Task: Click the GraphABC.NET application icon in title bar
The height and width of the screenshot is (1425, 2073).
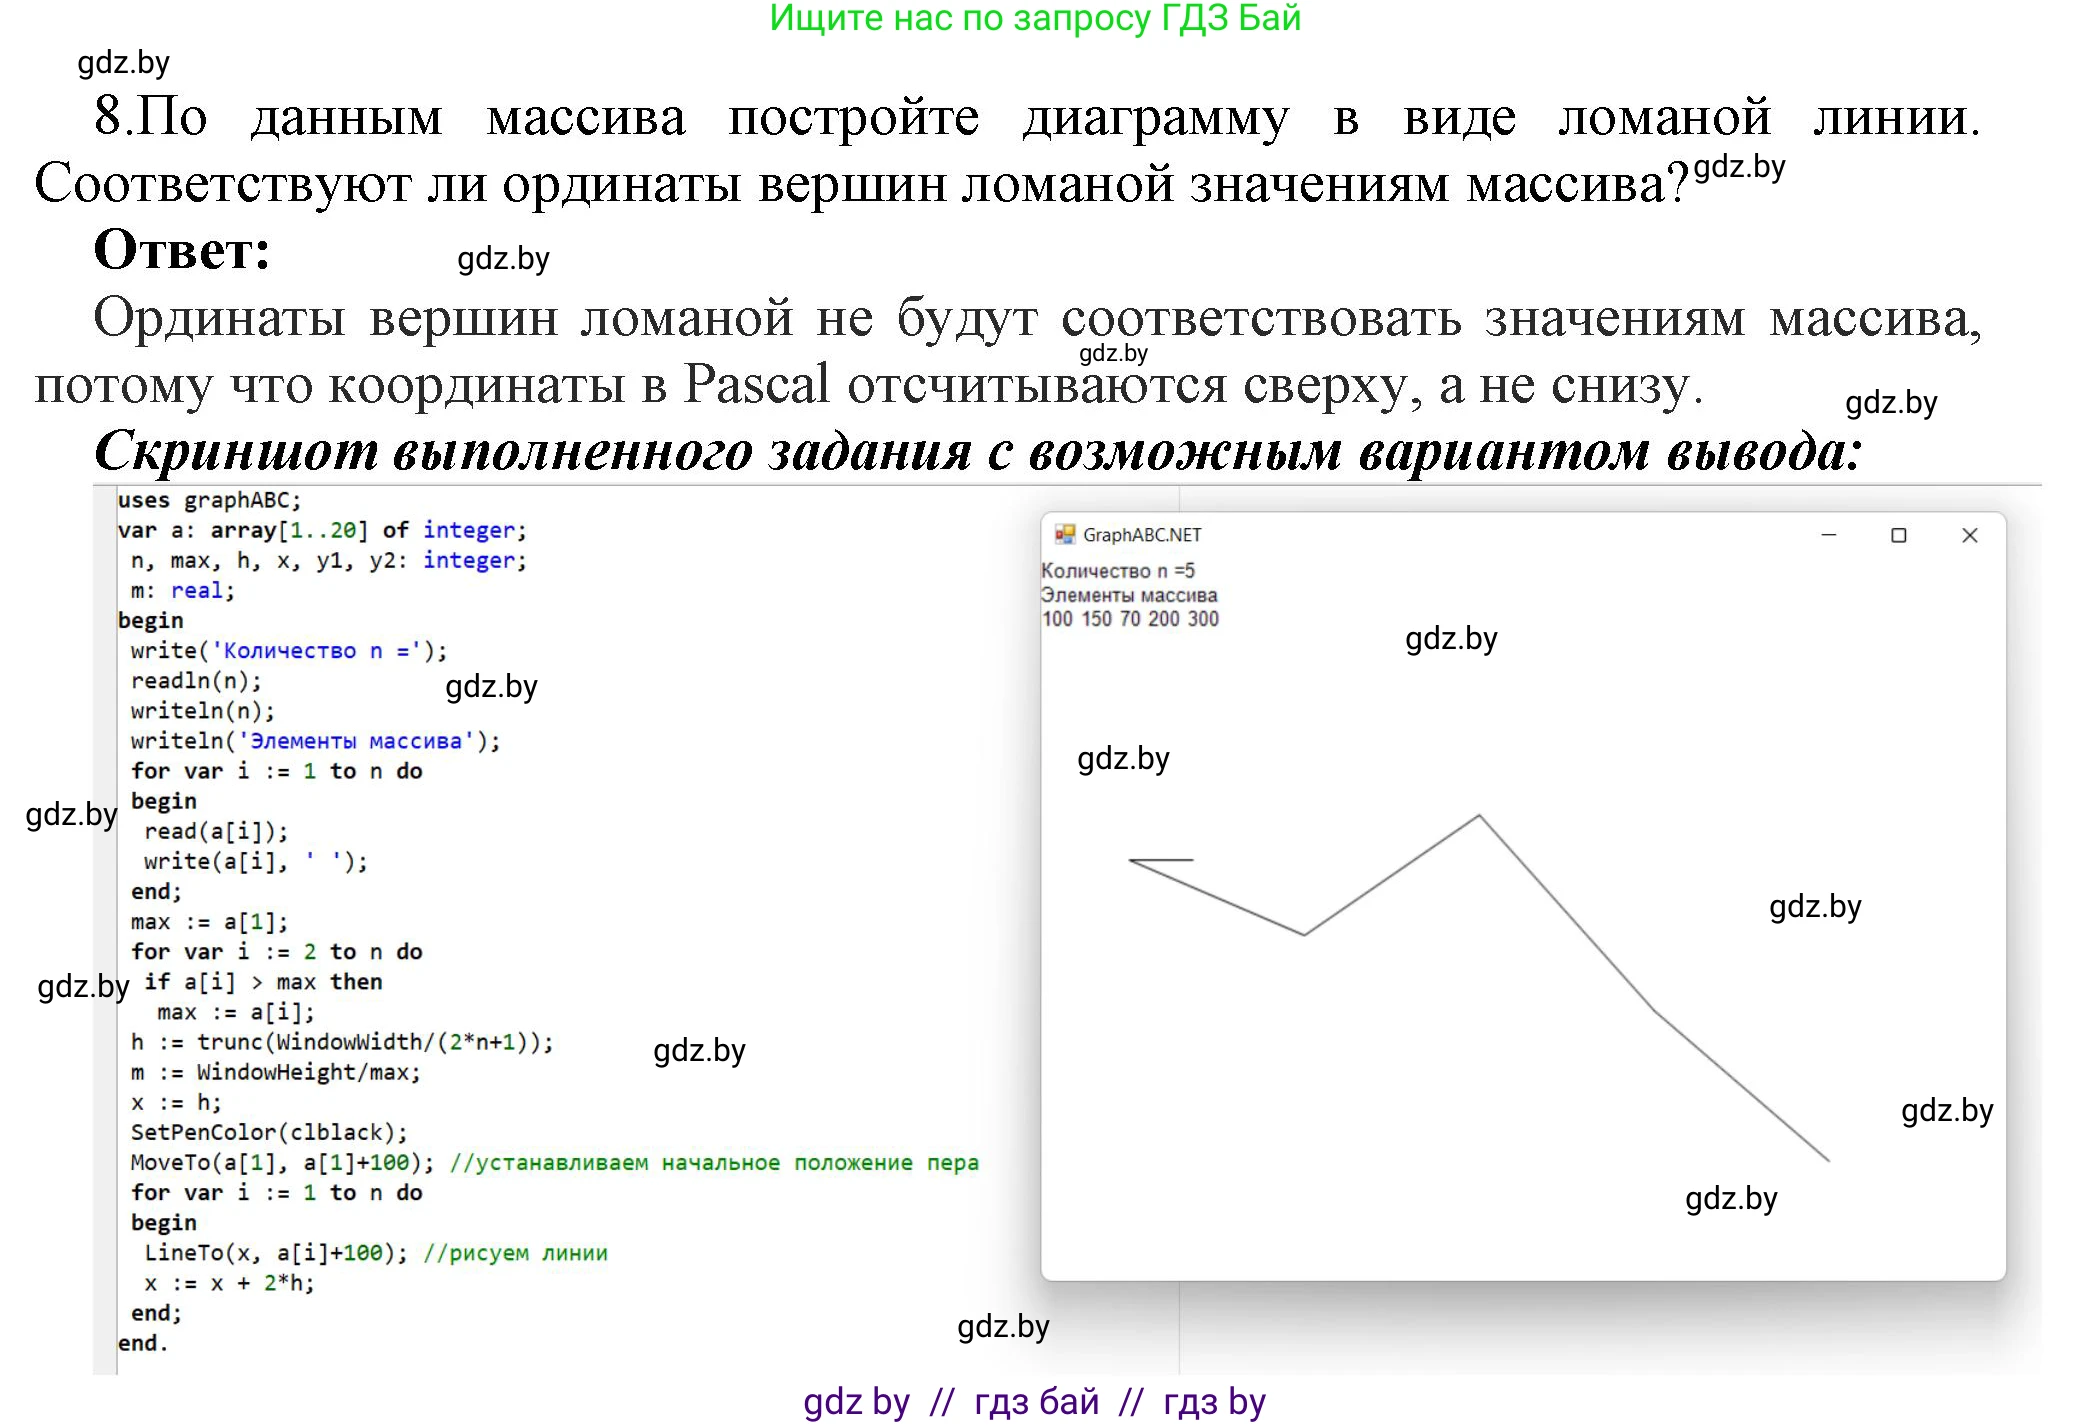Action: (1064, 535)
